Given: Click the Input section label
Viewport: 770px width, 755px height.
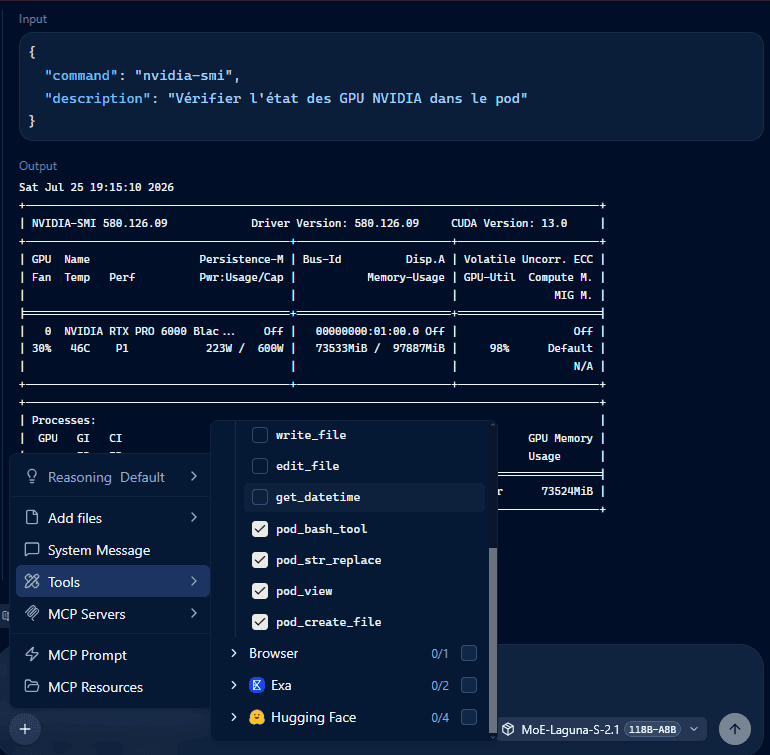Looking at the screenshot, I should (33, 19).
